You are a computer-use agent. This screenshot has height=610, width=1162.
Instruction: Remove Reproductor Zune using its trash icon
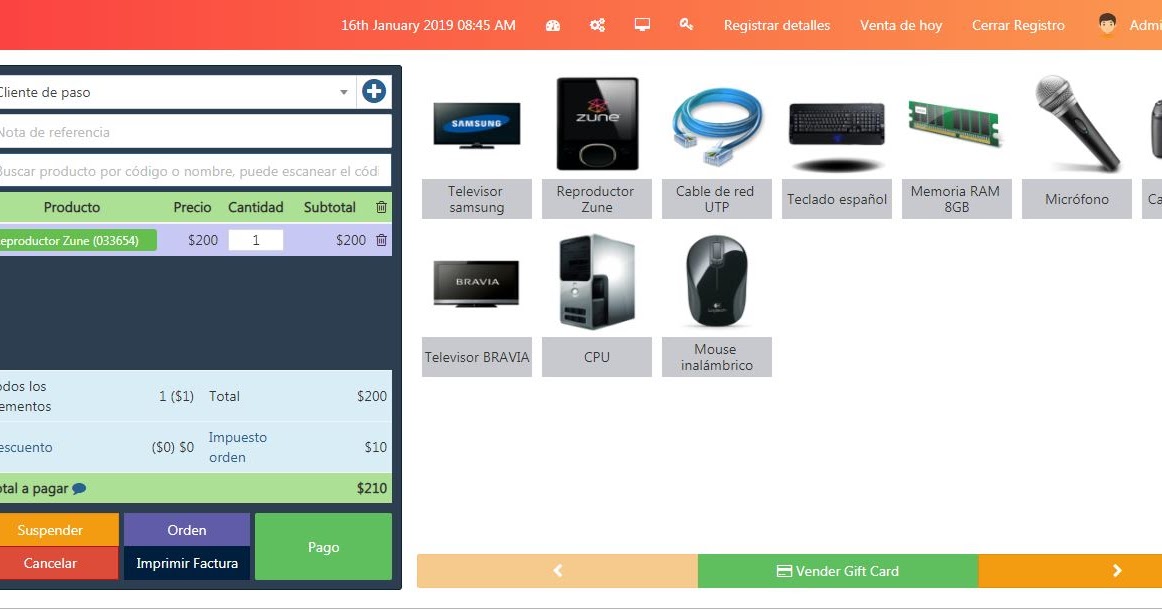[x=381, y=240]
